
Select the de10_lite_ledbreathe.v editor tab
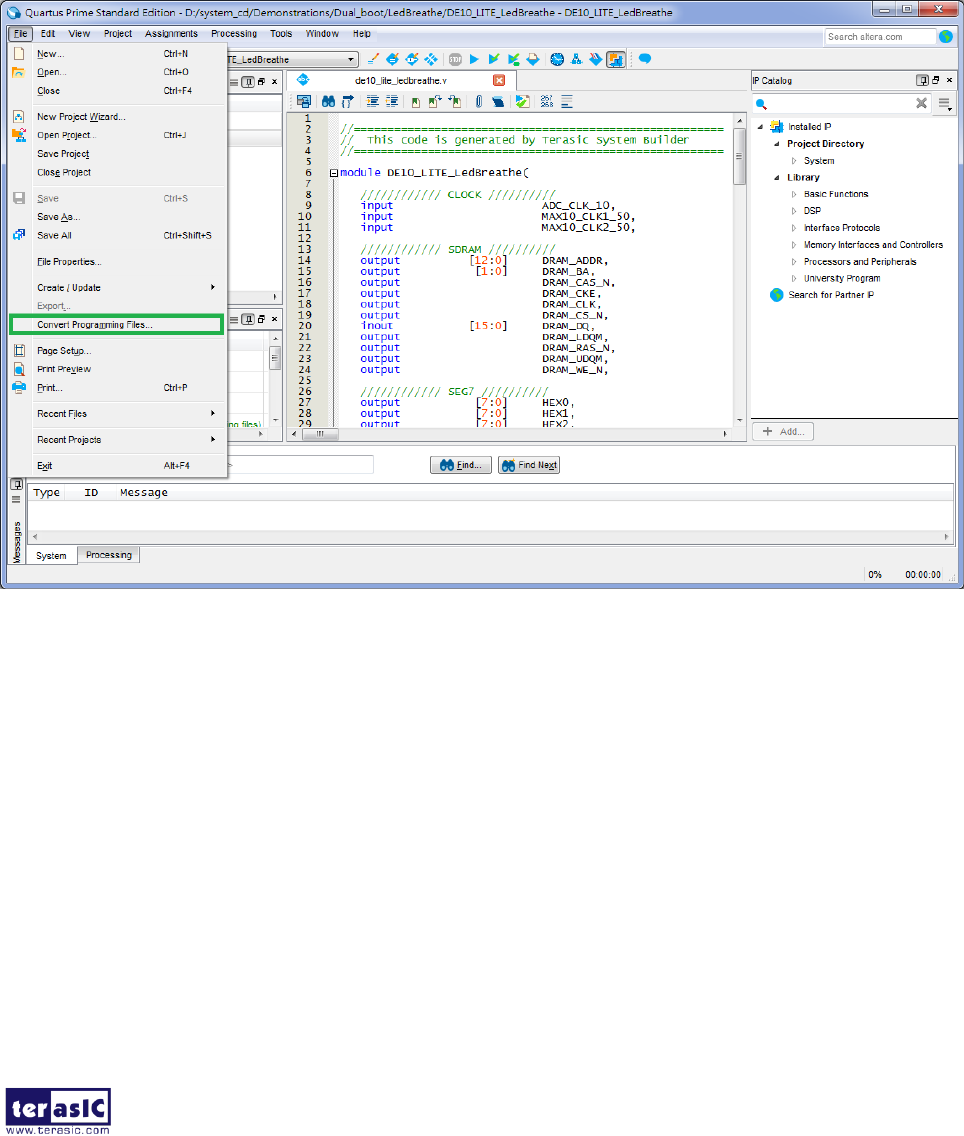coord(401,80)
